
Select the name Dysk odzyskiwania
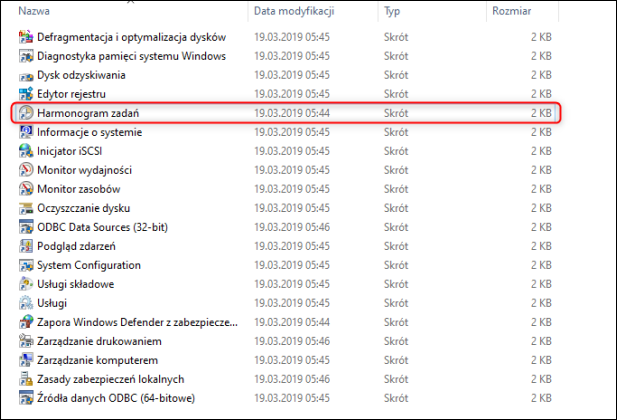(81, 75)
